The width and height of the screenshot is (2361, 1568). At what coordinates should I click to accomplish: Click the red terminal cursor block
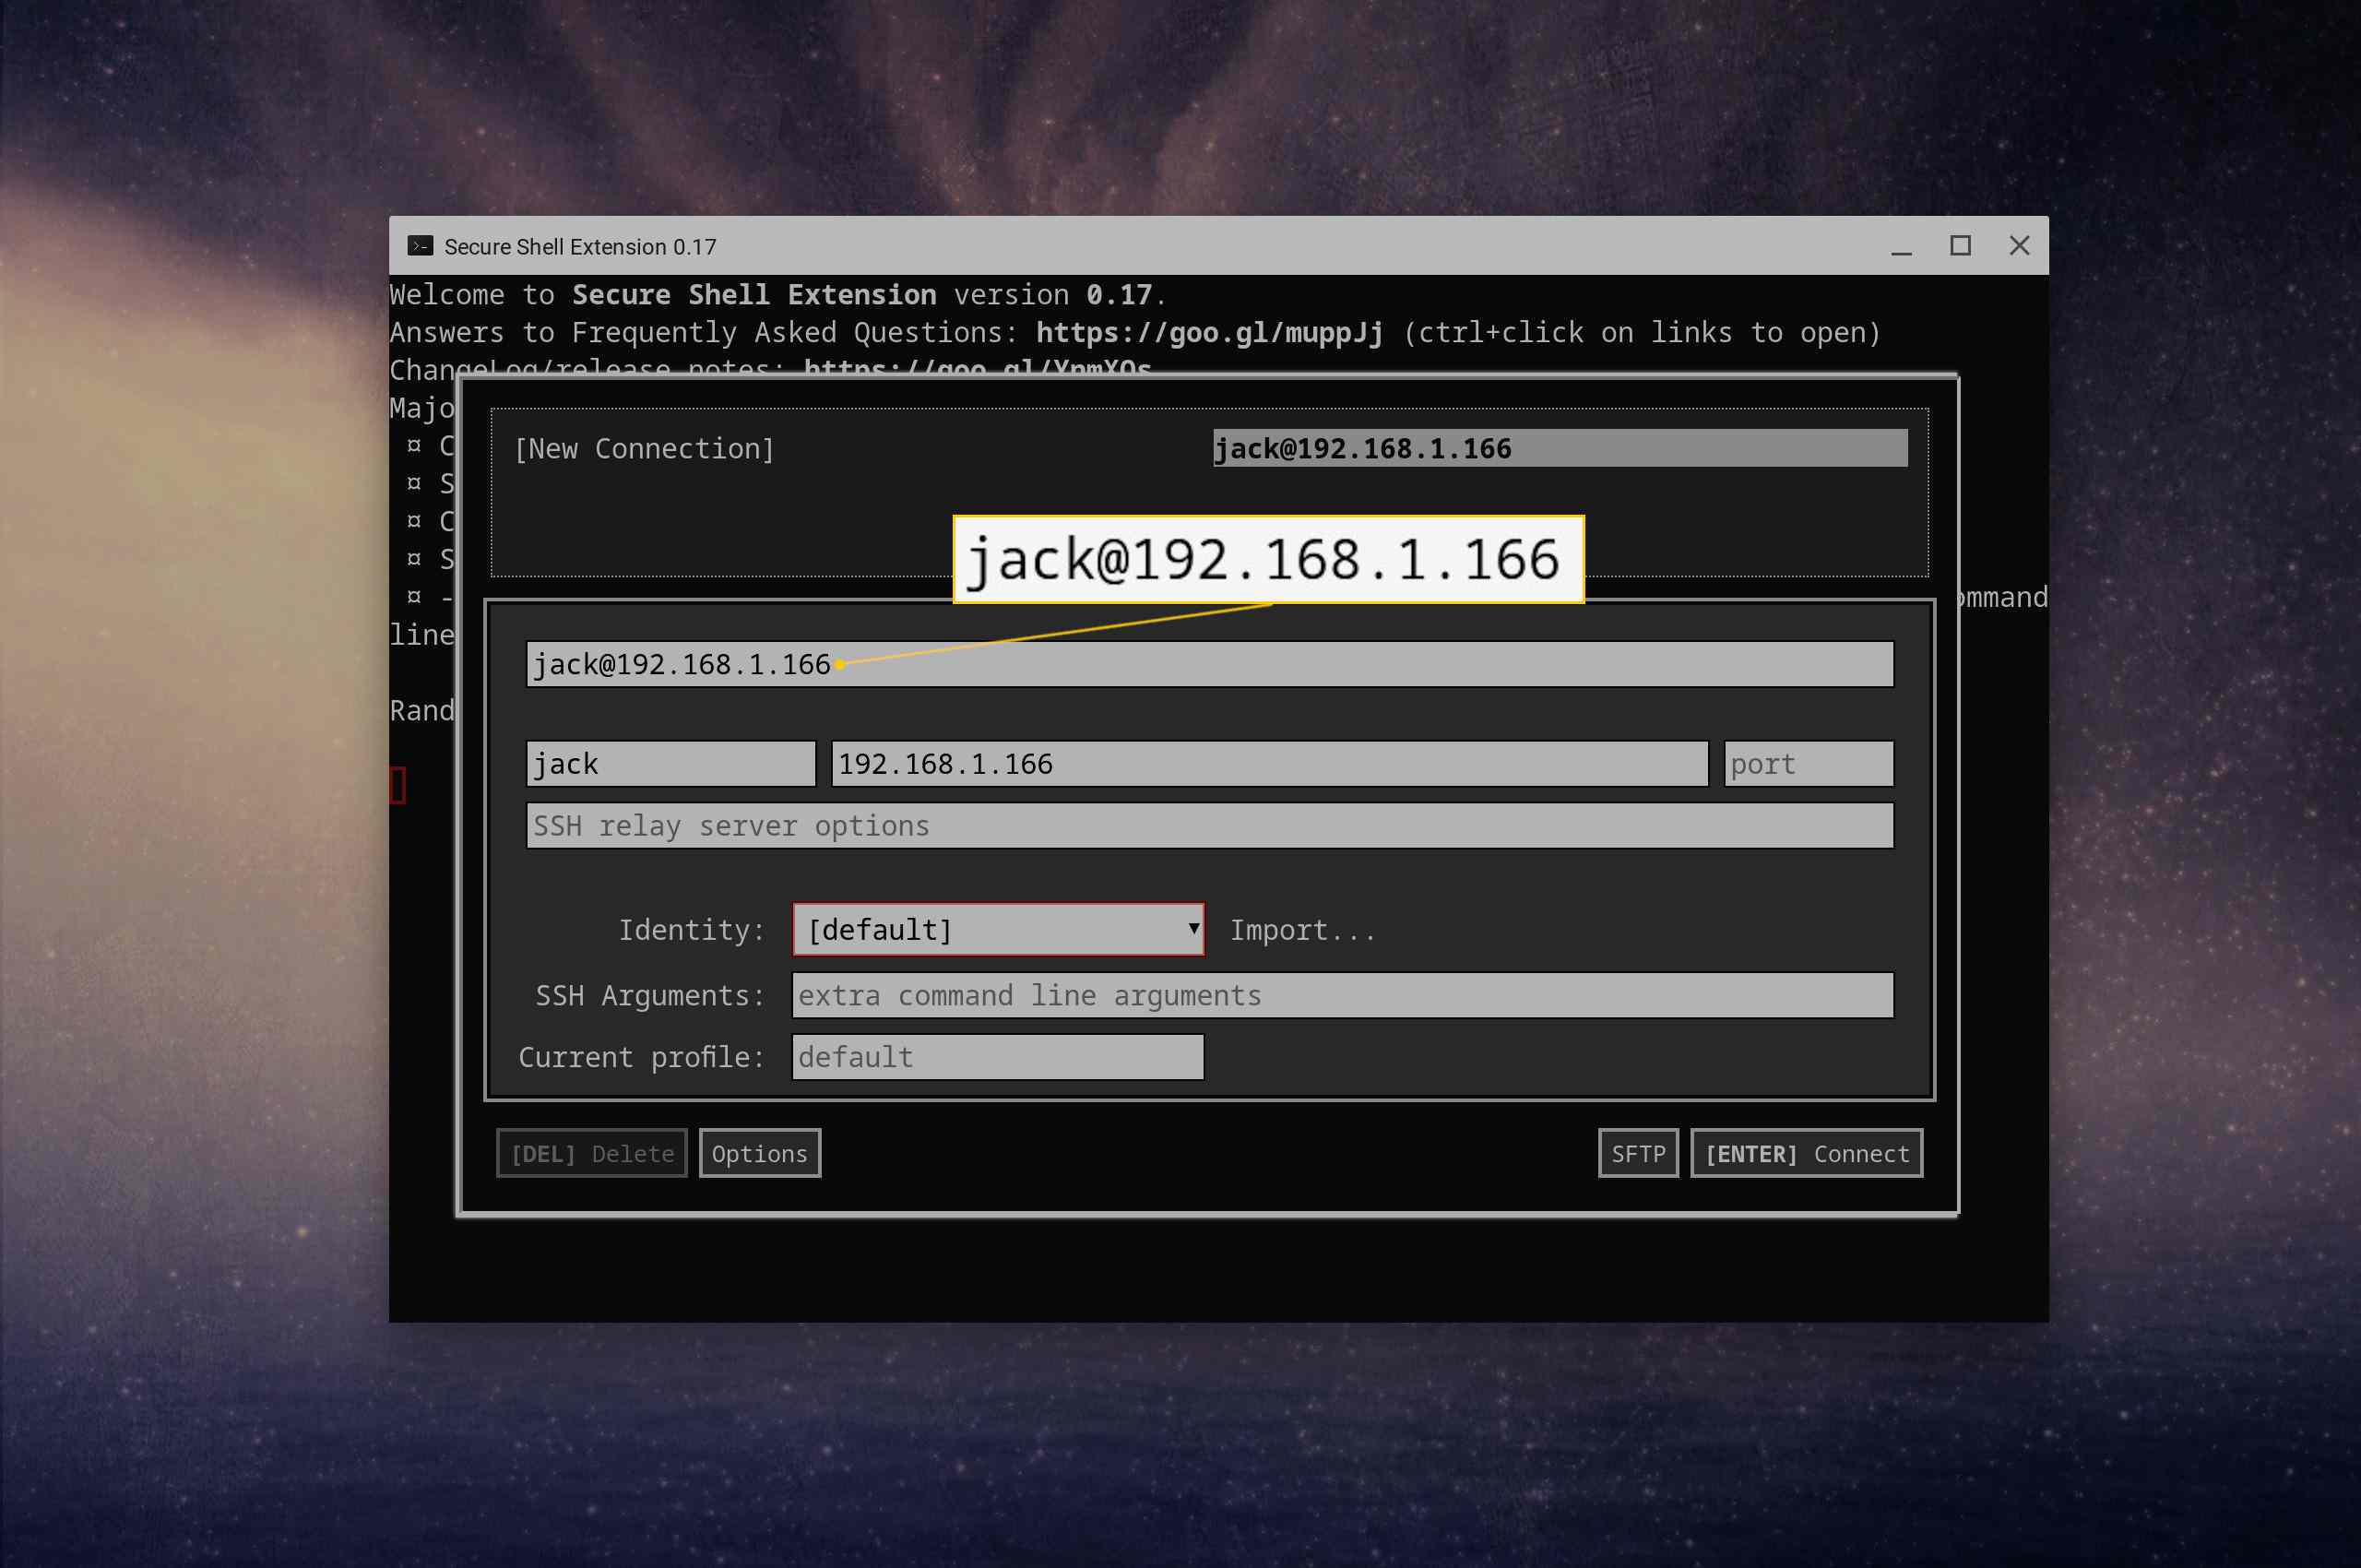(x=398, y=785)
